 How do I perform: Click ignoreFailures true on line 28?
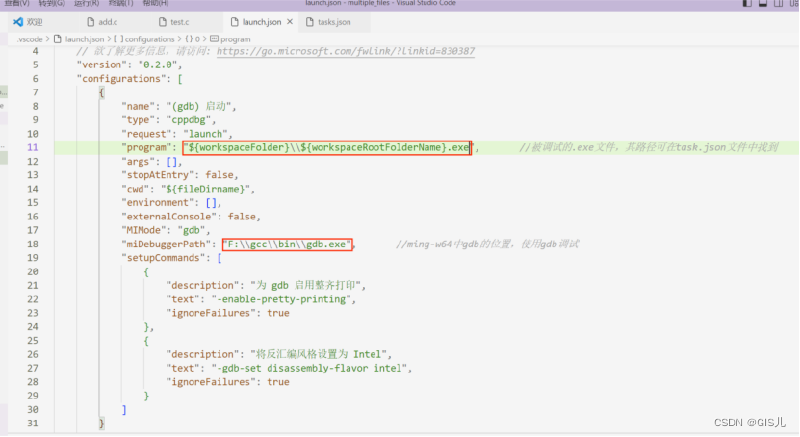pyautogui.click(x=278, y=382)
